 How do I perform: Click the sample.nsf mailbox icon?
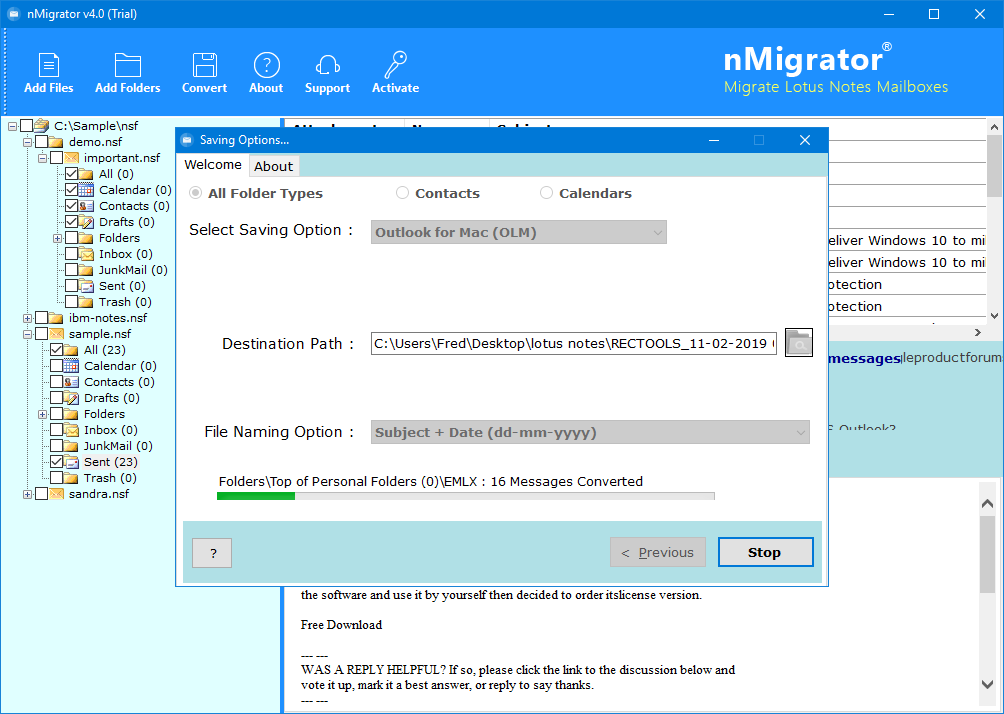(57, 334)
